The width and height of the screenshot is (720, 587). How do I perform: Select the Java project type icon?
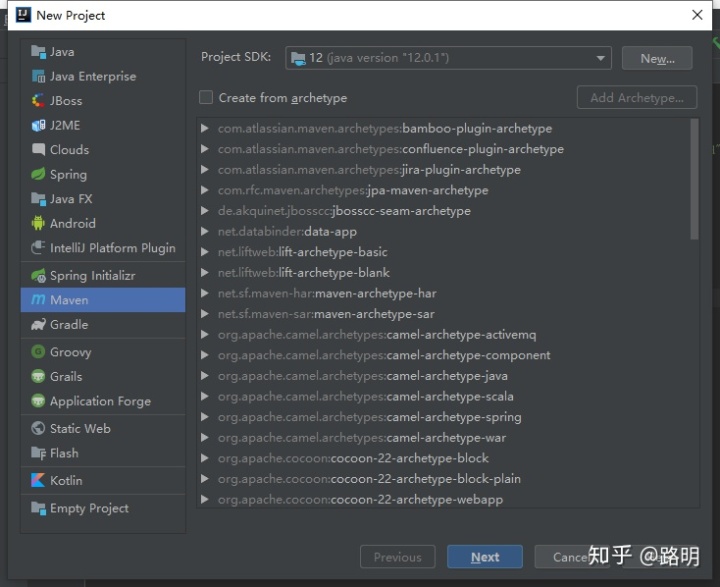(38, 52)
